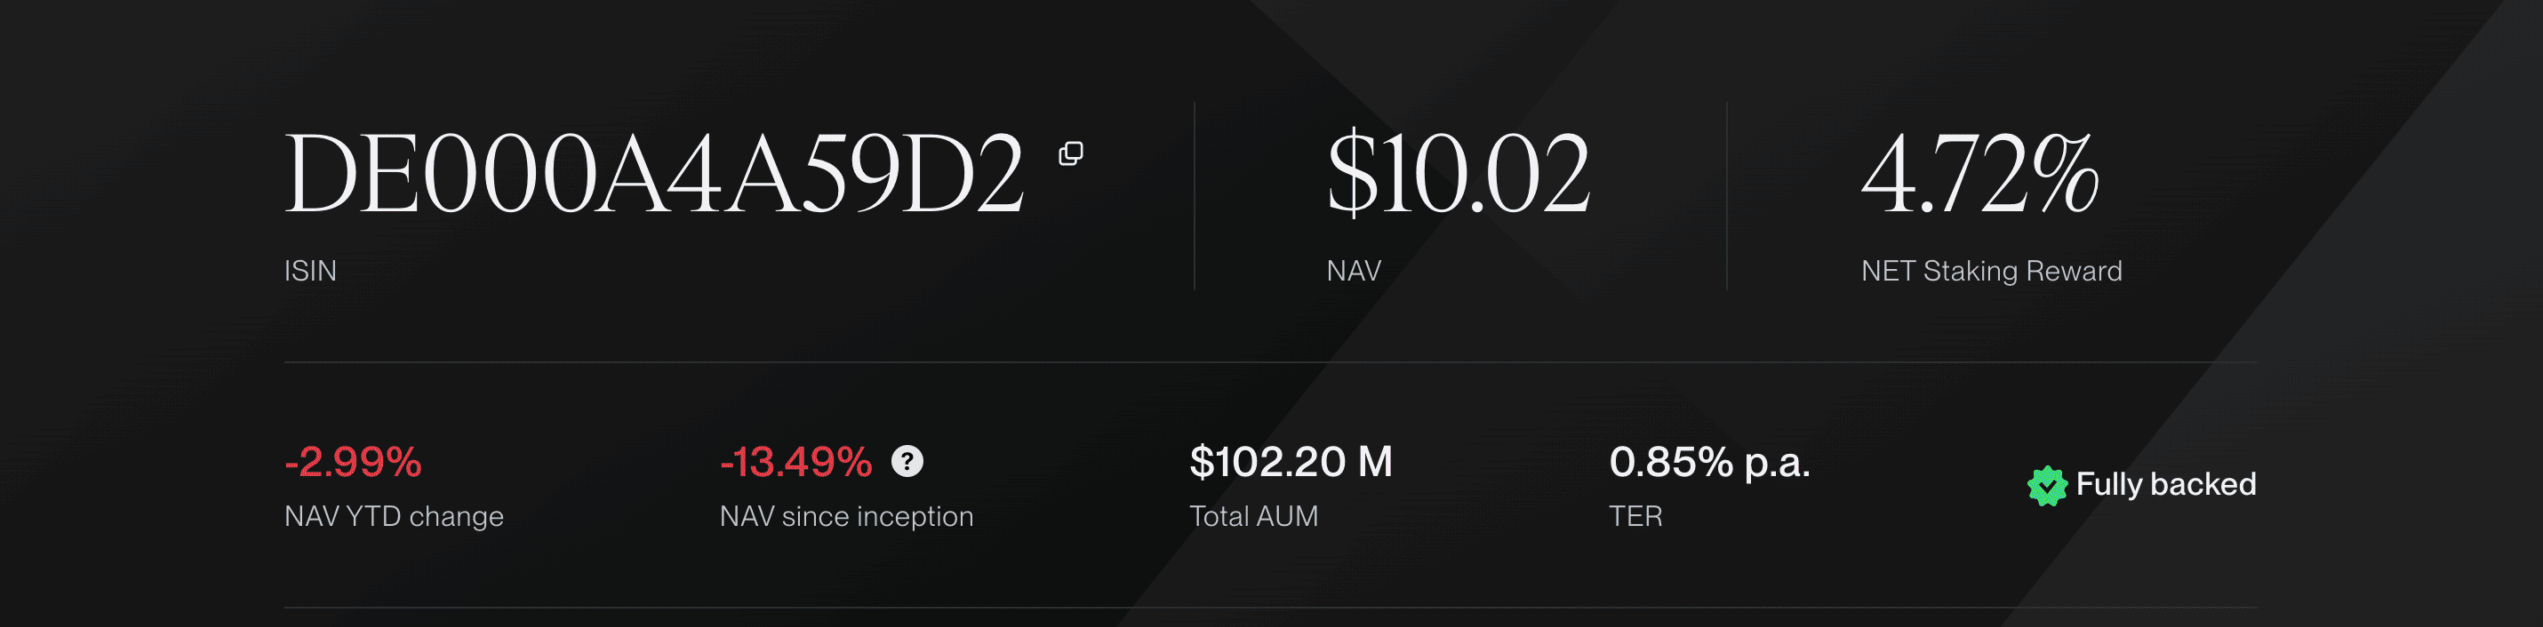Image resolution: width=2543 pixels, height=627 pixels.
Task: Select the ISIN code DE000A4A59D2
Action: [x=654, y=174]
